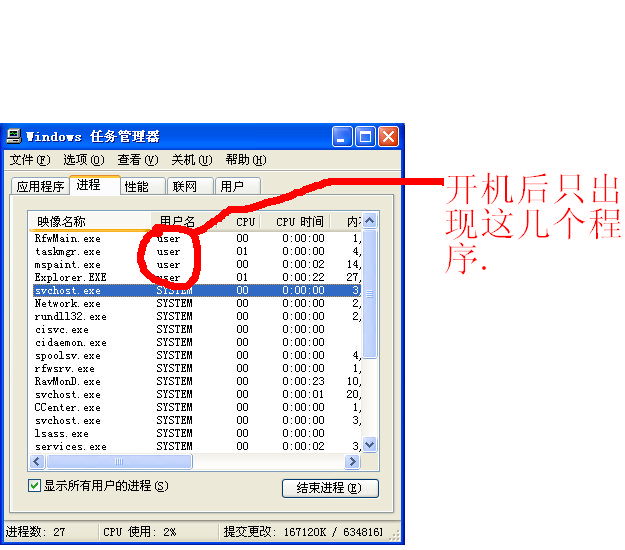Switch to the 联网 tab
This screenshot has height=550, width=625.
191,187
